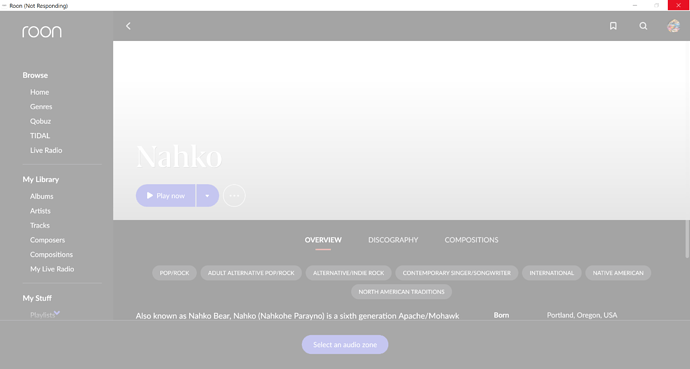Play Nahko with Play now button

click(x=165, y=196)
